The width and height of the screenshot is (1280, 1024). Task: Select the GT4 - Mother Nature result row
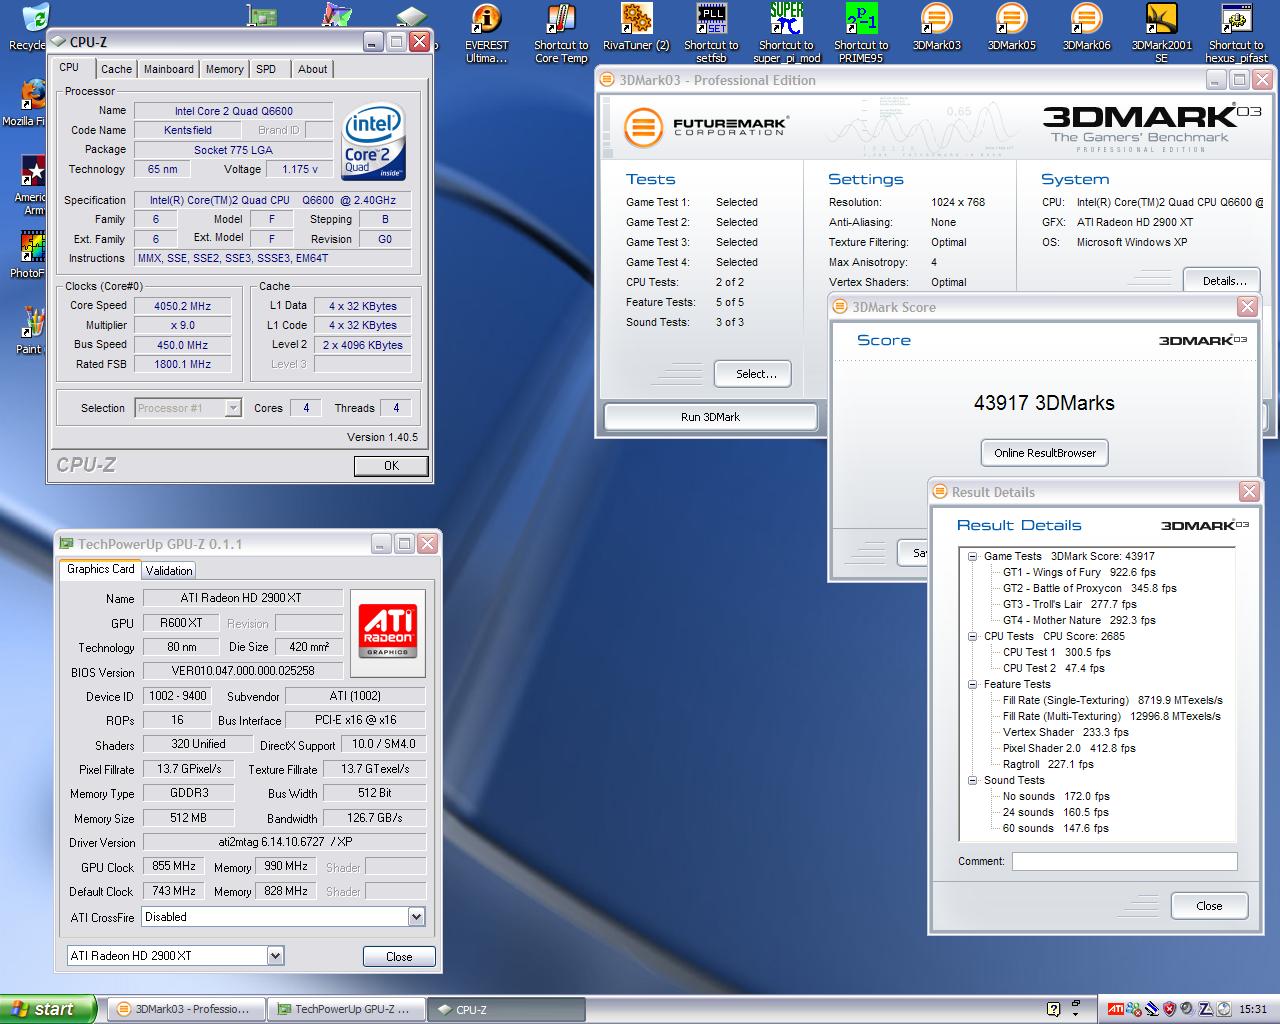point(1079,620)
